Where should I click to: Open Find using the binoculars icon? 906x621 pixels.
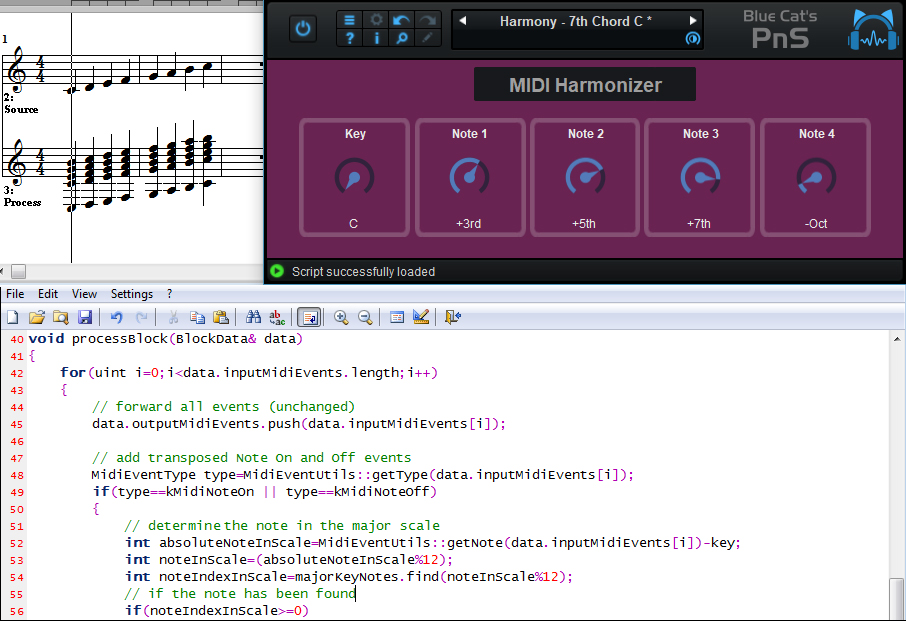[253, 317]
